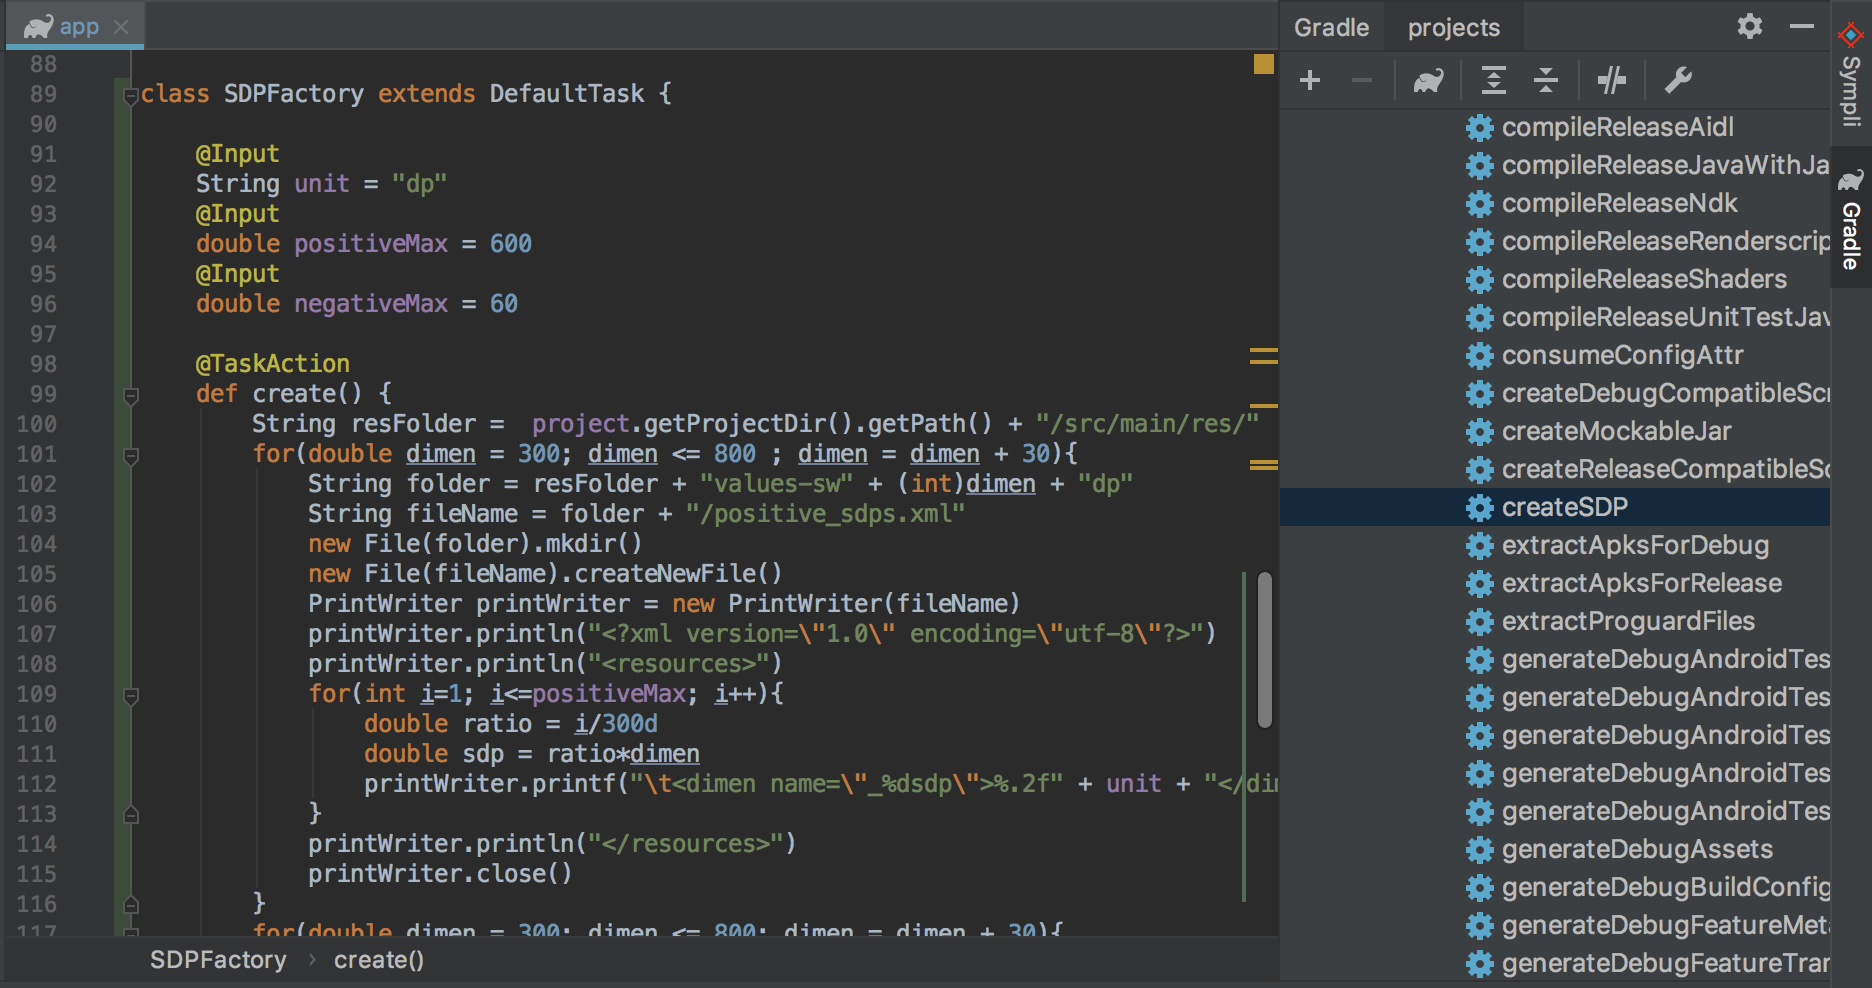Viewport: 1872px width, 988px height.
Task: Click the Gradle panel title label
Action: (x=1332, y=28)
